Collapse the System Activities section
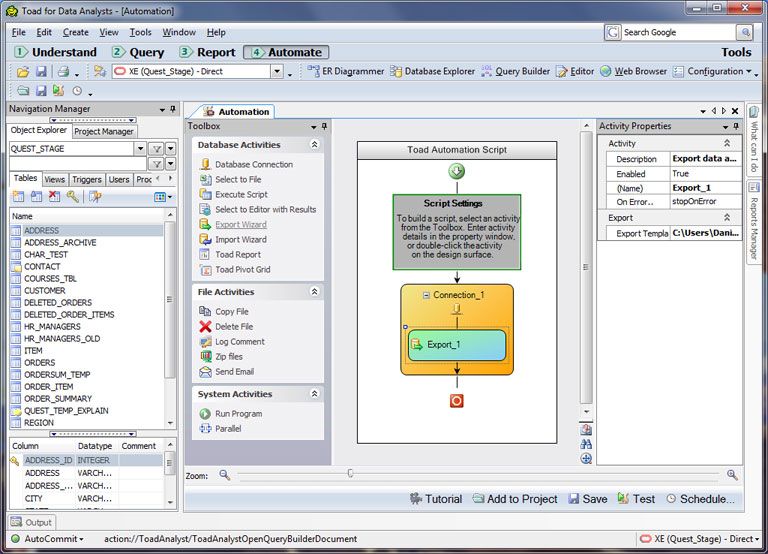The width and height of the screenshot is (768, 554). pyautogui.click(x=314, y=393)
